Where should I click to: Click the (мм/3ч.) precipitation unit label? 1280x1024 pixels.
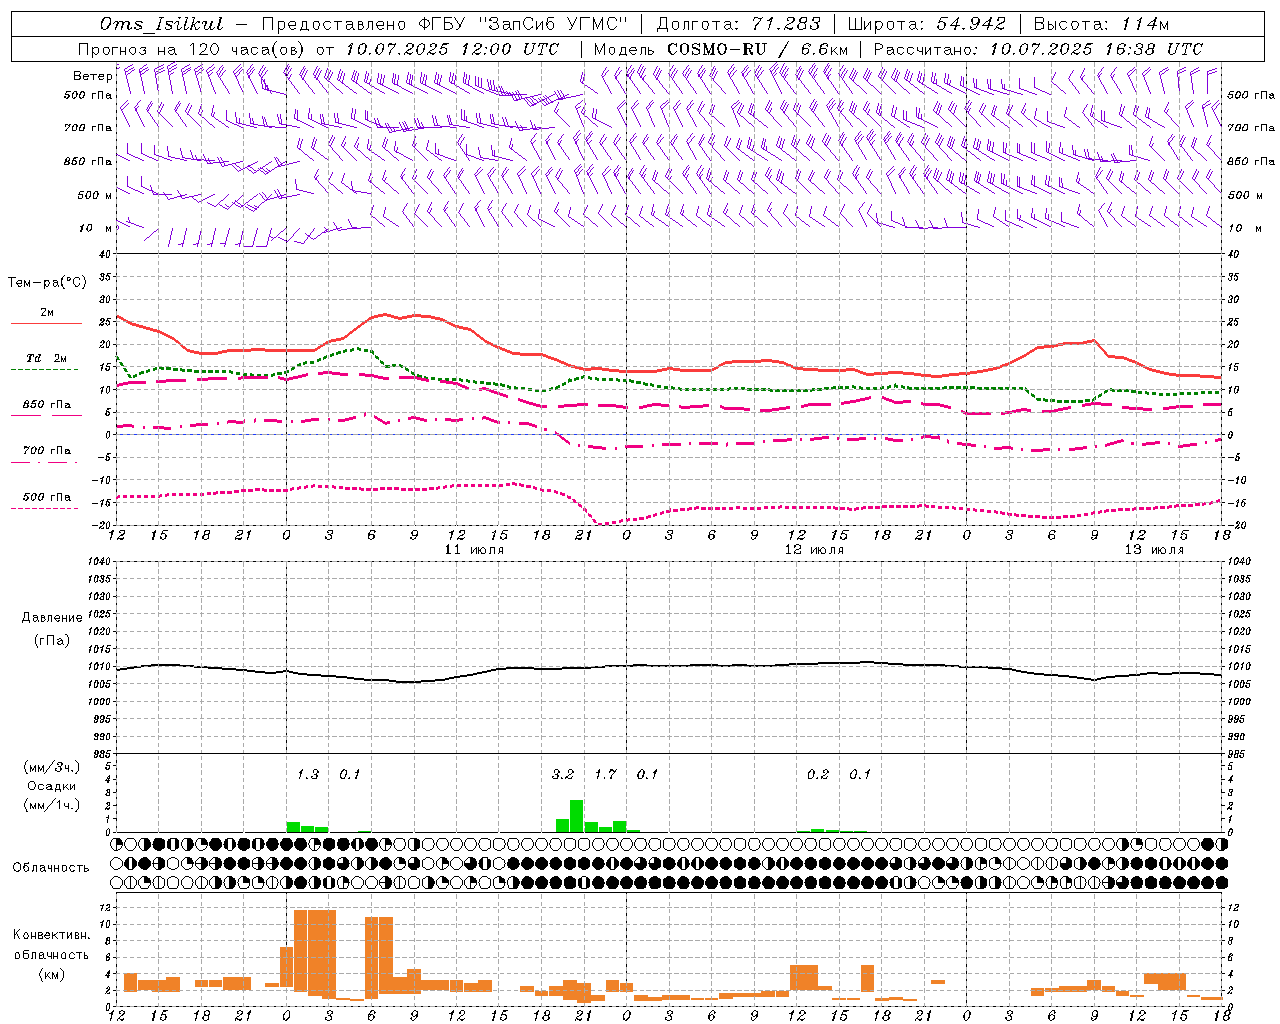click(52, 767)
